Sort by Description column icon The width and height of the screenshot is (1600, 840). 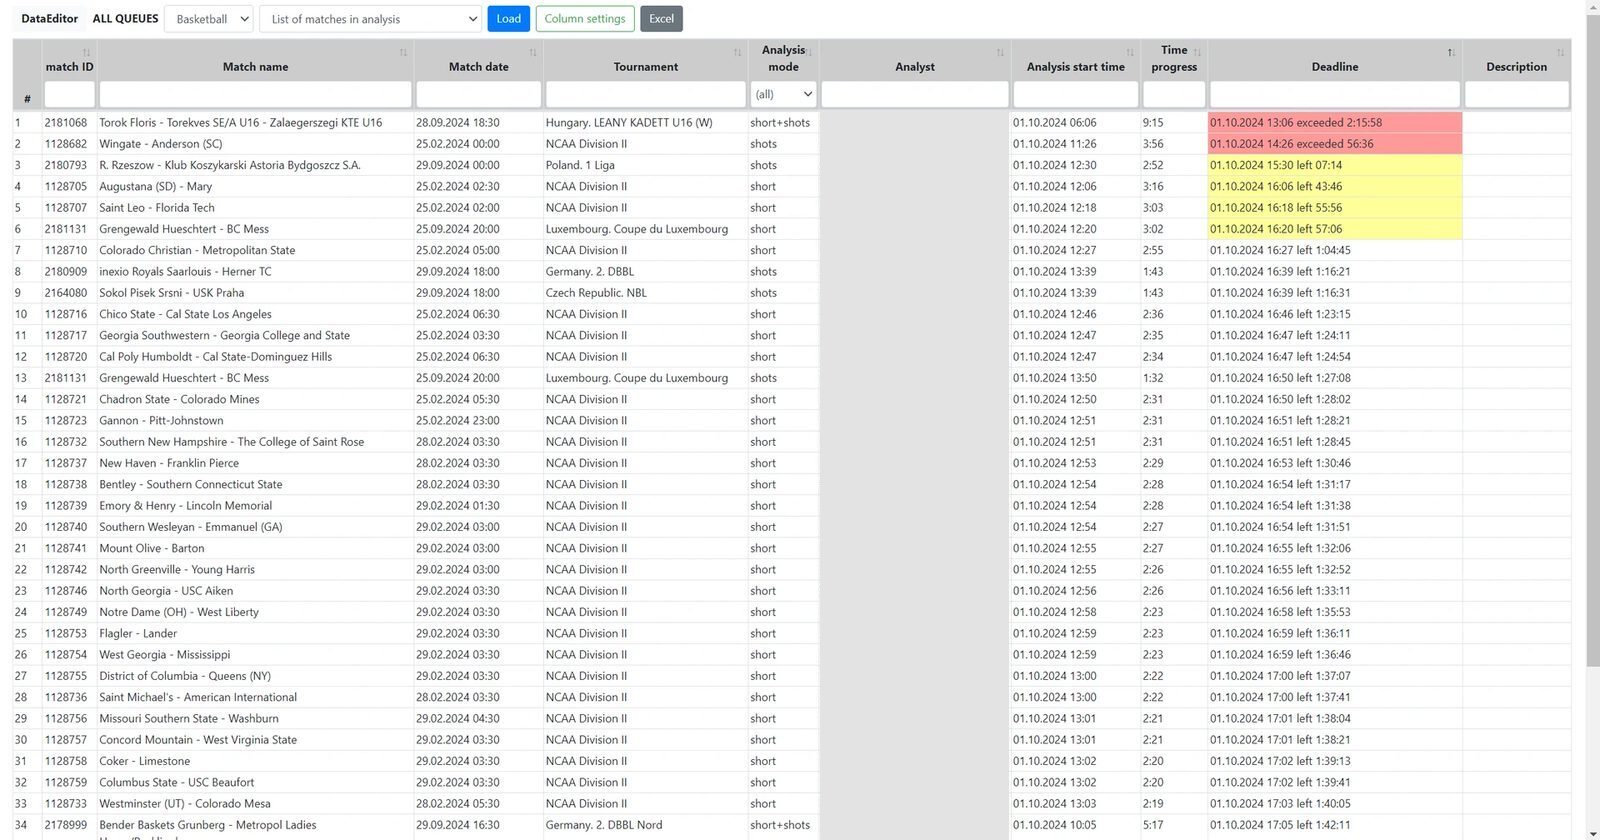pyautogui.click(x=1560, y=52)
